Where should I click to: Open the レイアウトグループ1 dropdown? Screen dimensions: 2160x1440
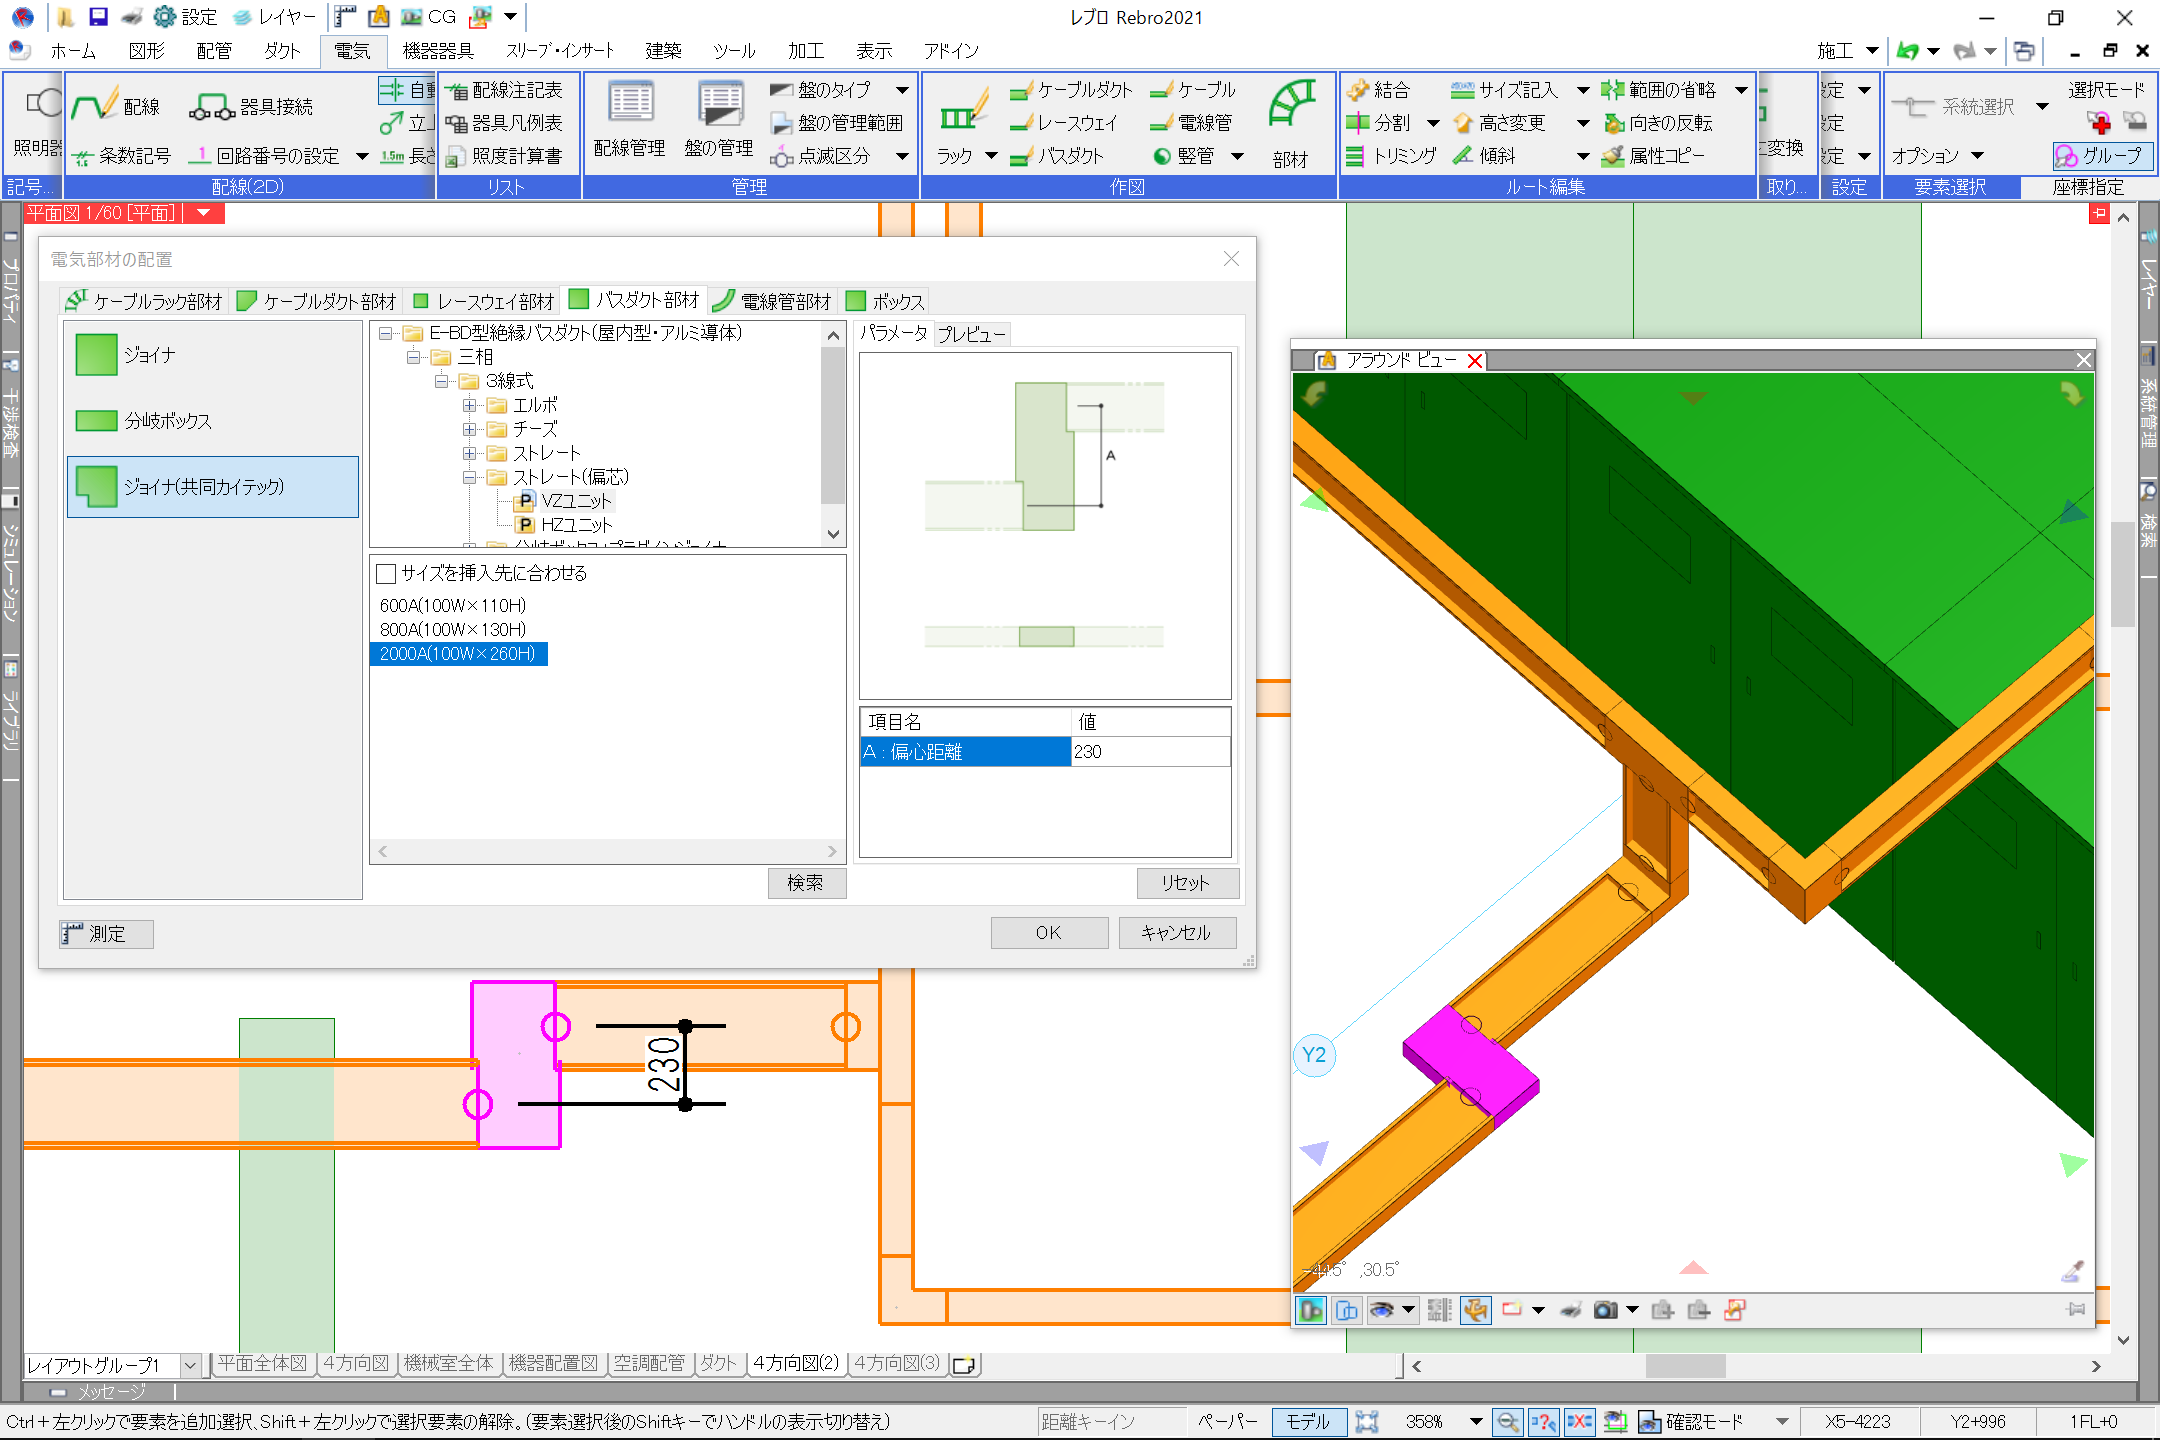point(190,1365)
